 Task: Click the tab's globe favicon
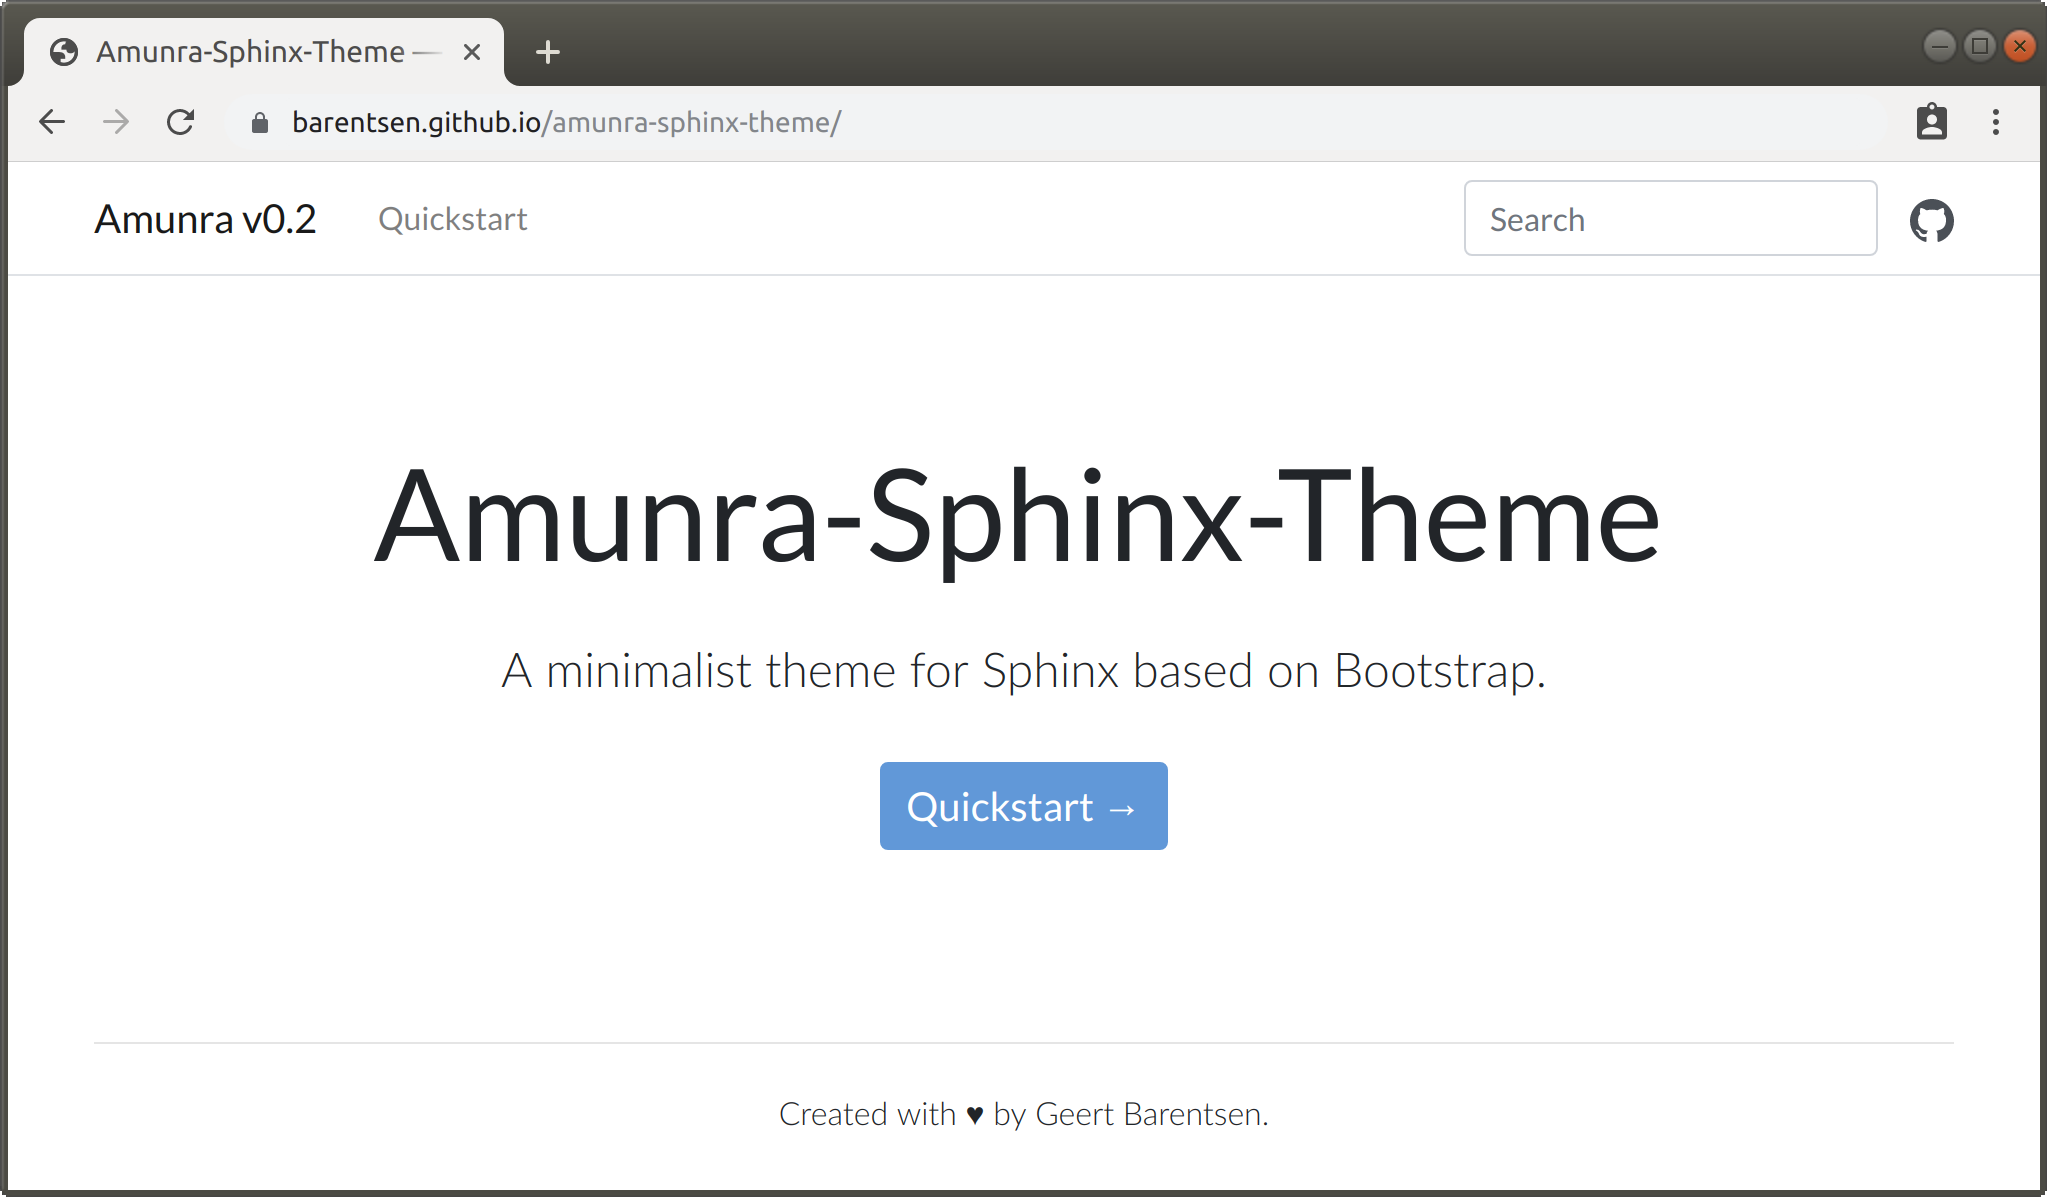click(64, 52)
